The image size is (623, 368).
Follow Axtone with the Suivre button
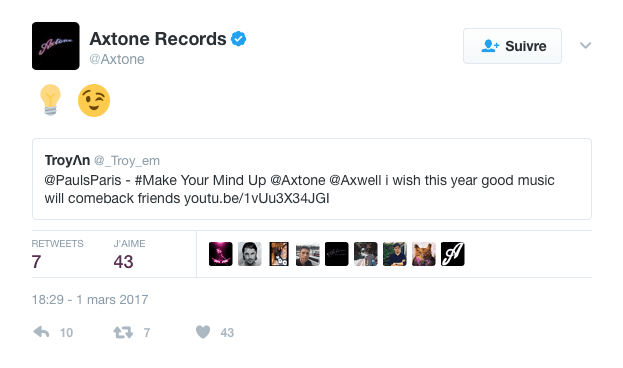point(512,46)
